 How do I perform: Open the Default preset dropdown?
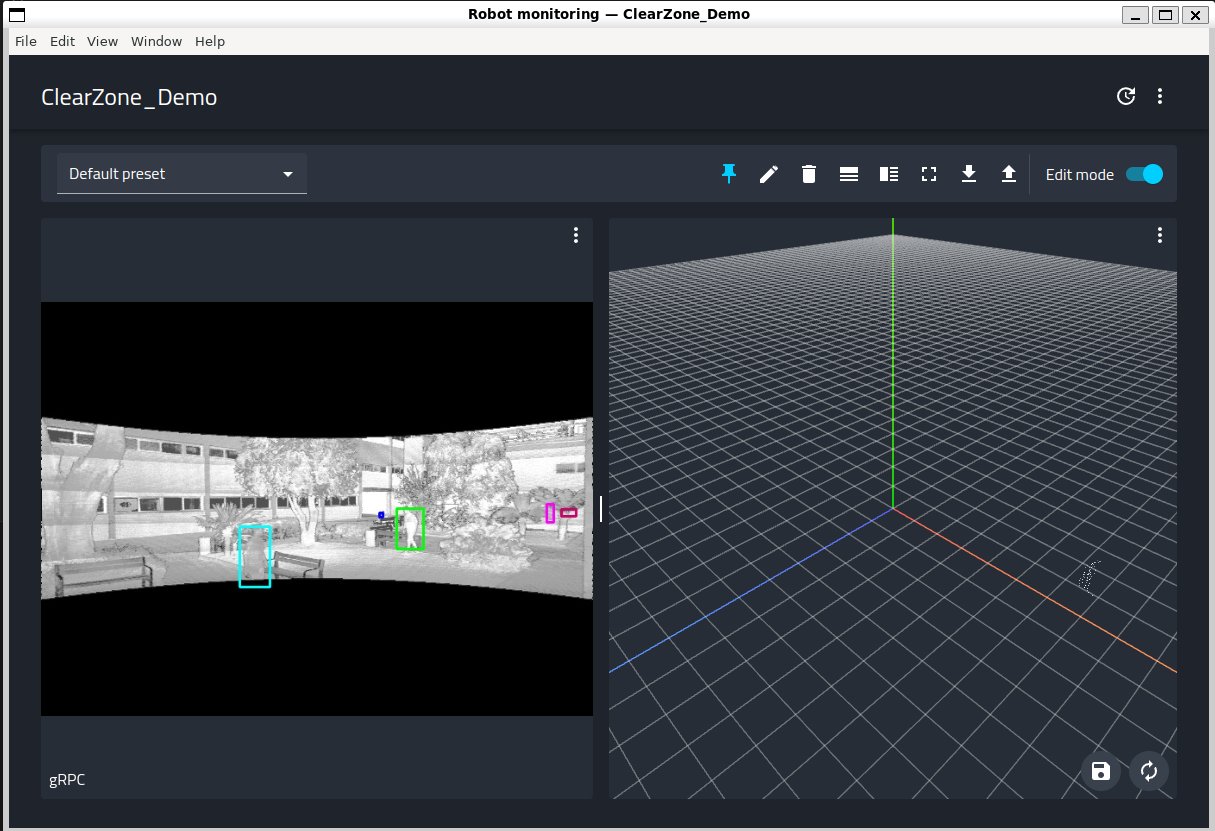182,174
